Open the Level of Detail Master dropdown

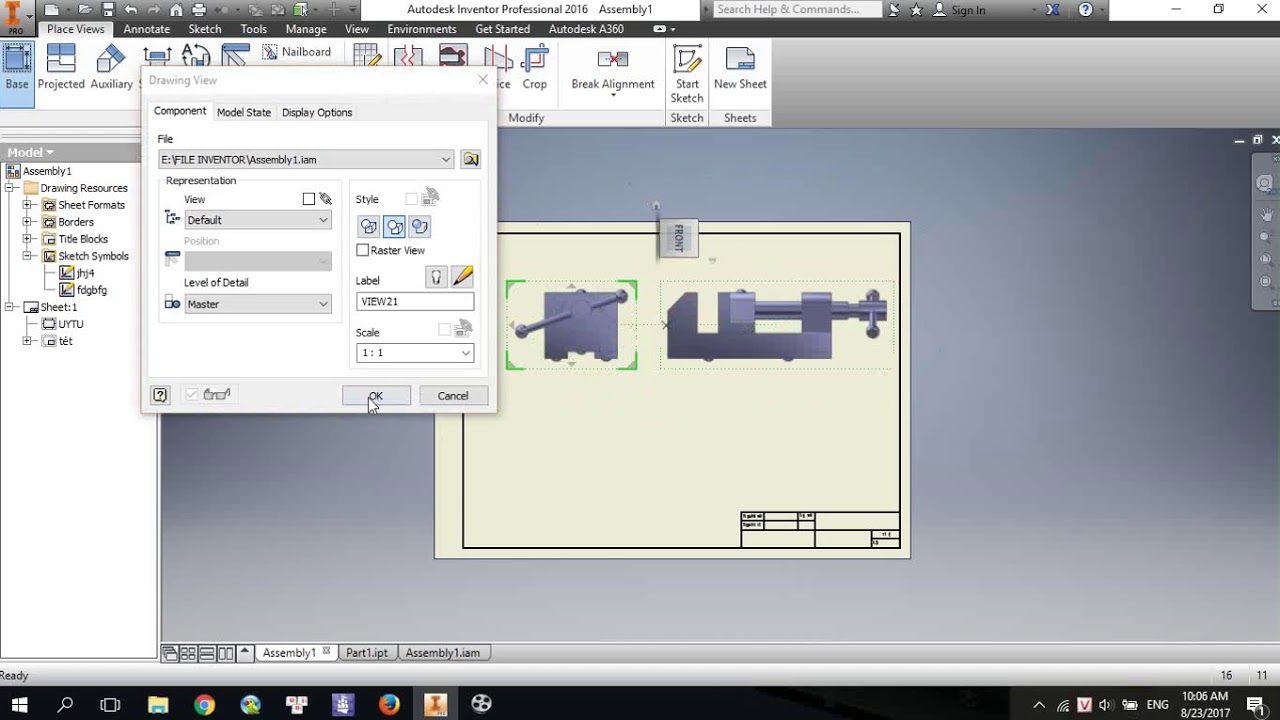tap(258, 304)
